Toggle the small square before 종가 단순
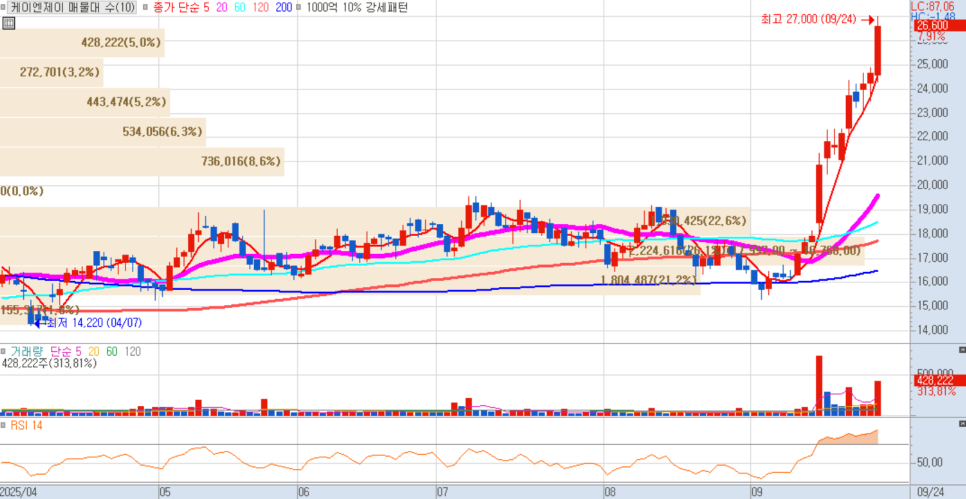Screen dimensions: 966x499 pos(144,8)
